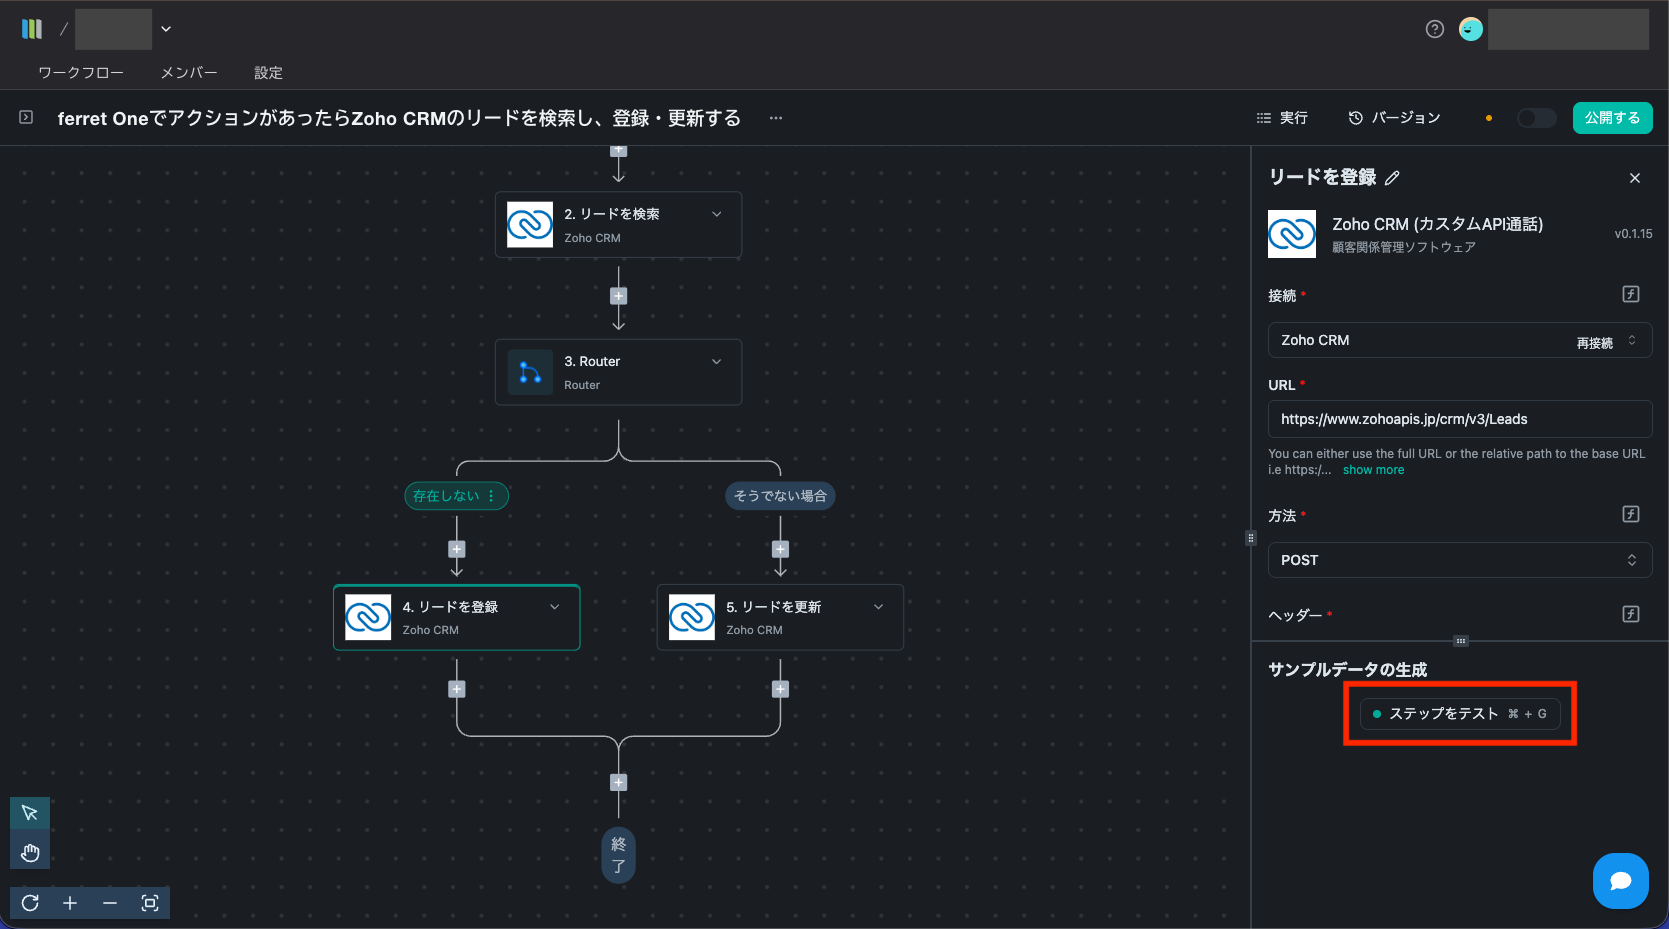This screenshot has height=929, width=1669.
Task: Click the URL input field
Action: 1459,419
